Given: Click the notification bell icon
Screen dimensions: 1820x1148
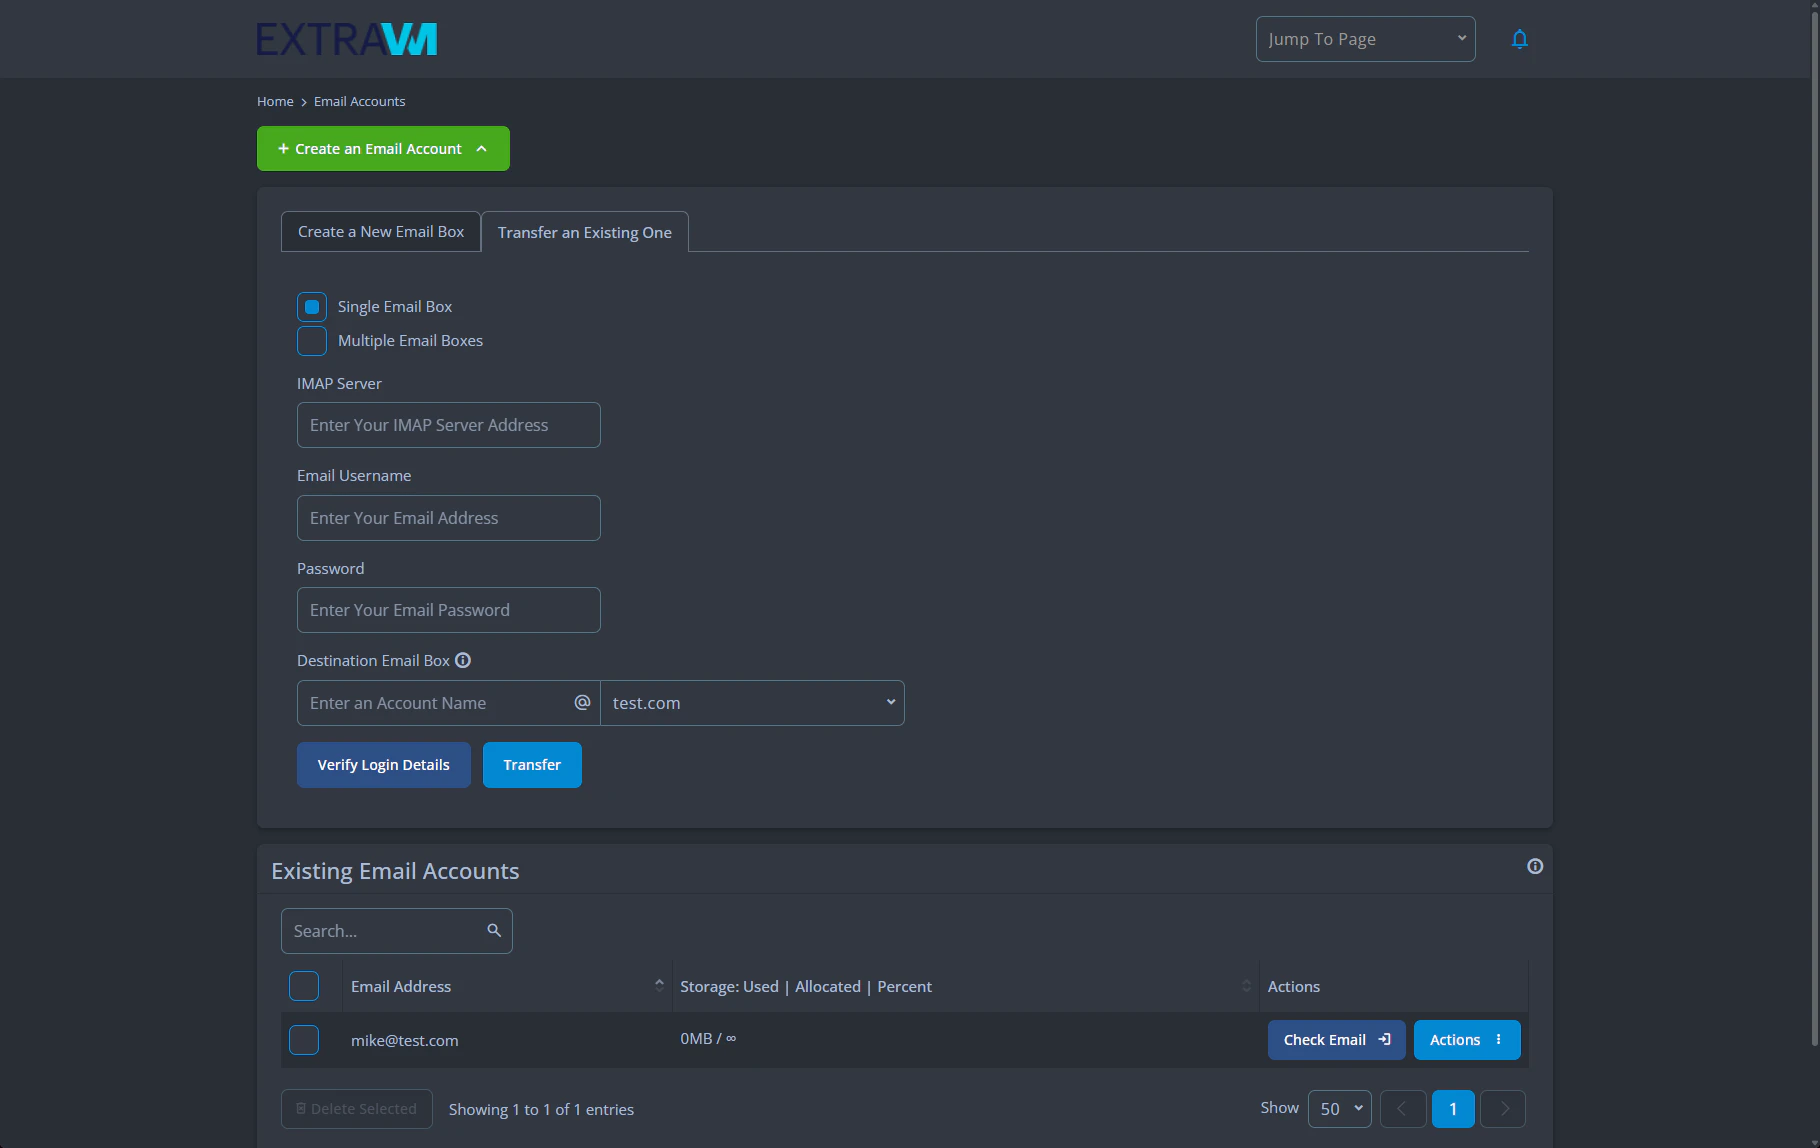Looking at the screenshot, I should click(1519, 39).
